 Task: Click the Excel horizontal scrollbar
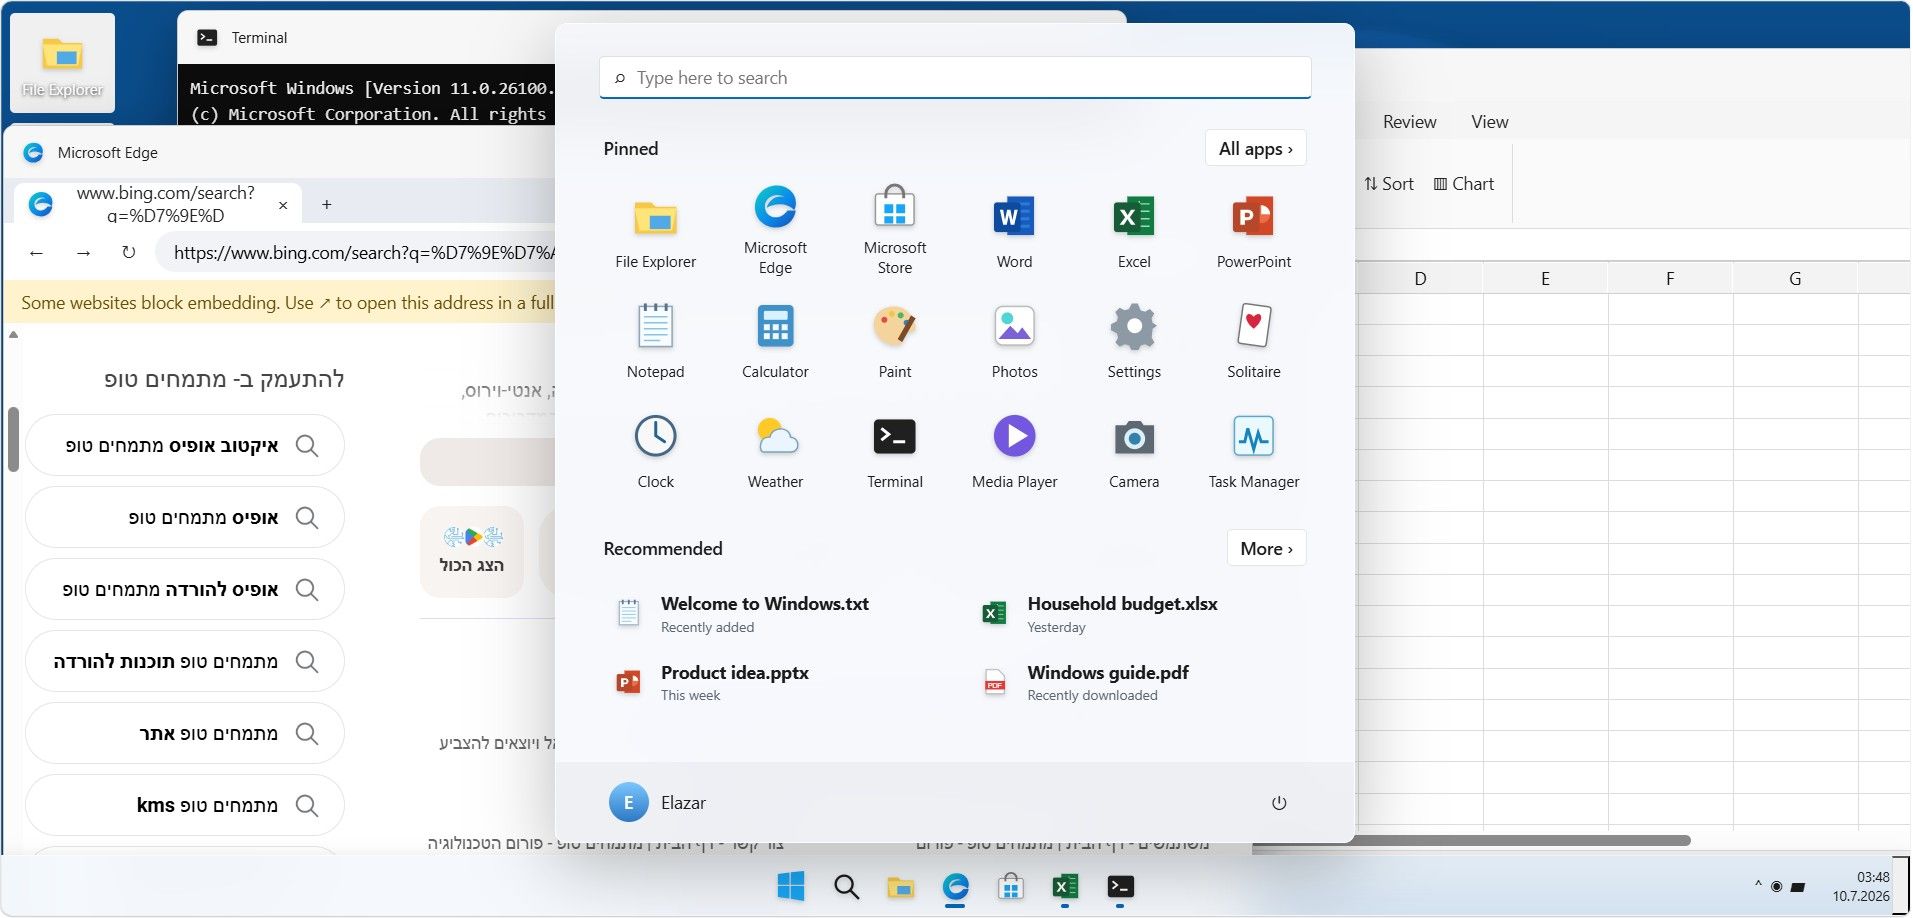tap(1471, 841)
